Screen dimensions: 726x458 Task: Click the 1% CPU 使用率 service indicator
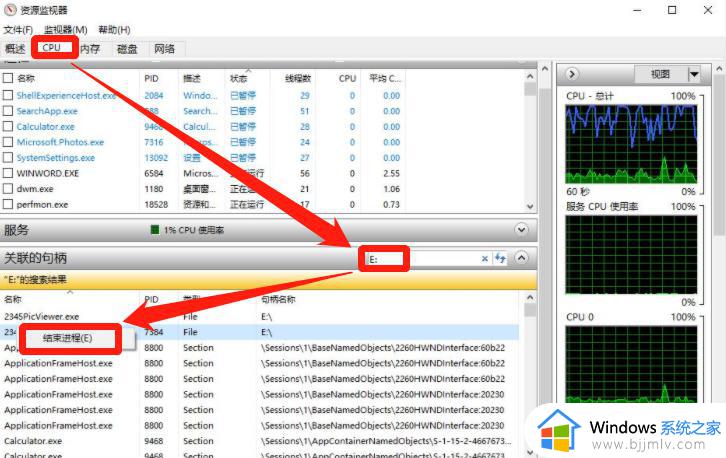(x=188, y=230)
